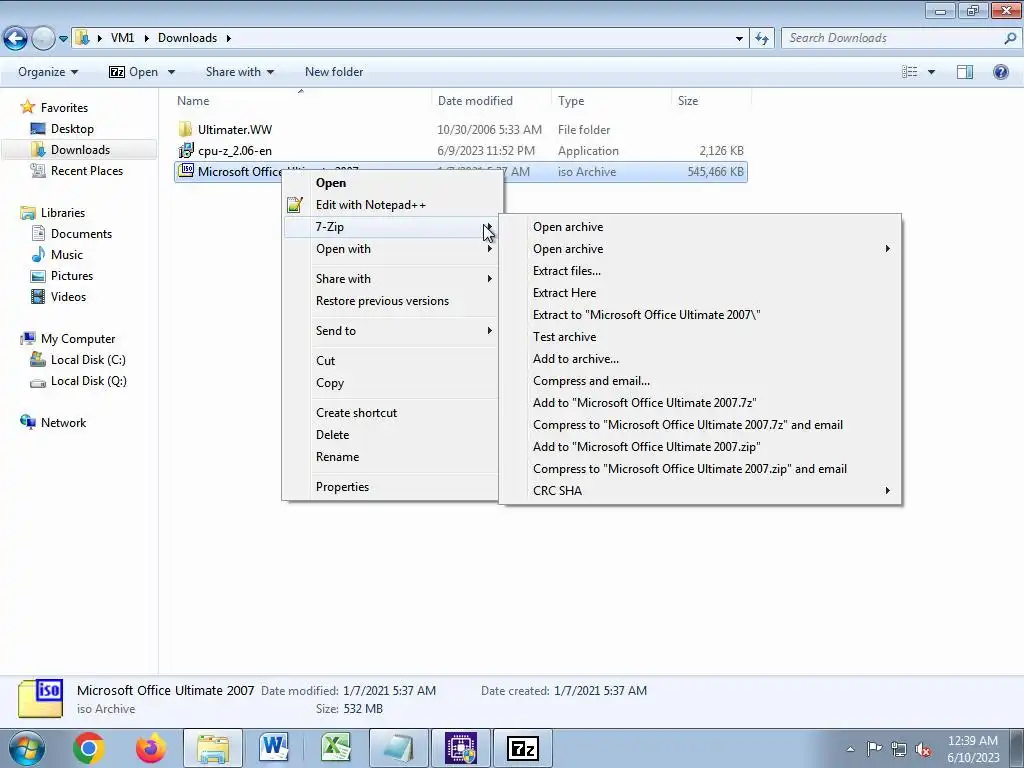Click Open with in context menu
Image resolution: width=1024 pixels, height=768 pixels.
[x=343, y=249]
